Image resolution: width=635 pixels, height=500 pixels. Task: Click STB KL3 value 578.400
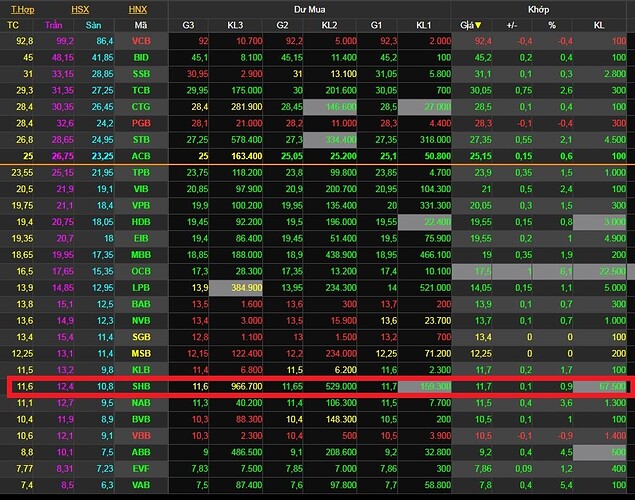247,140
